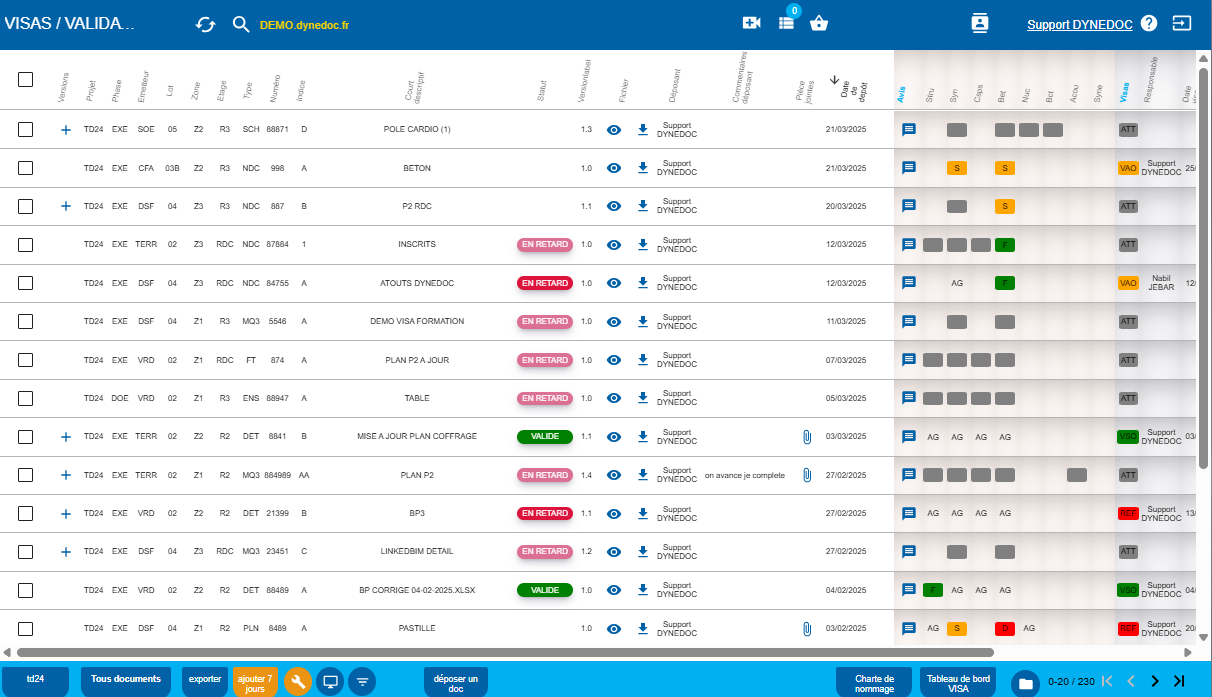Preview INSCRITS file with eye icon
Image resolution: width=1212 pixels, height=697 pixels.
[x=615, y=244]
